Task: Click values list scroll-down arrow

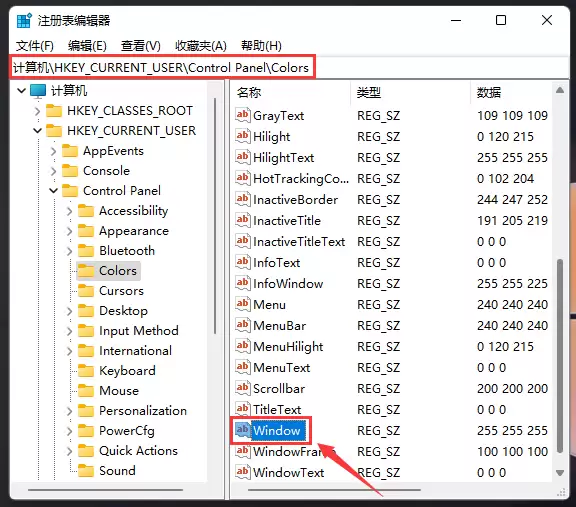Action: pyautogui.click(x=560, y=473)
